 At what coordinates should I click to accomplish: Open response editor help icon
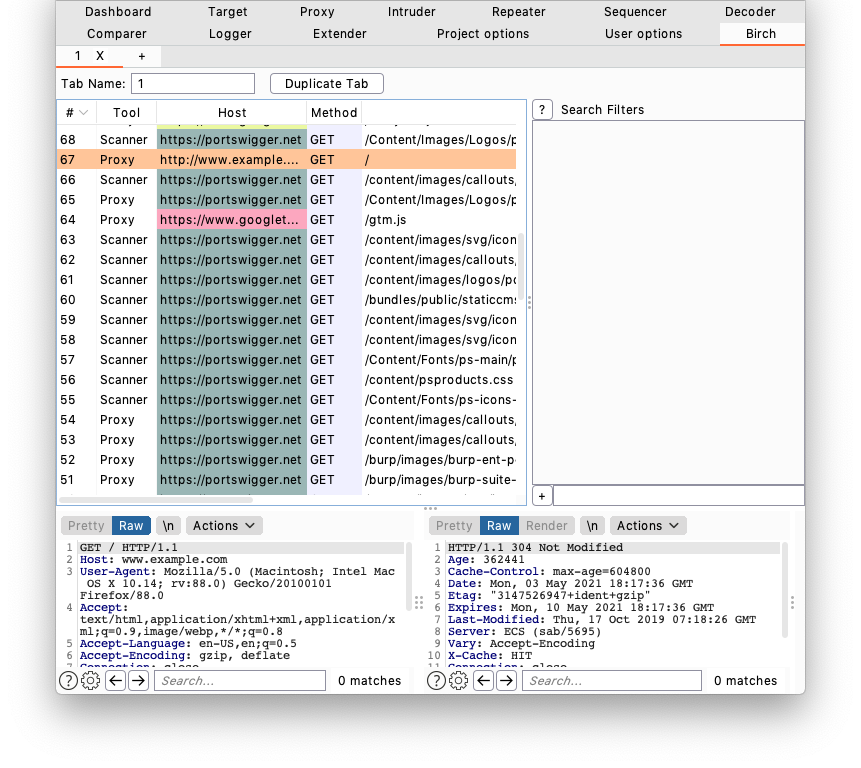click(x=436, y=681)
